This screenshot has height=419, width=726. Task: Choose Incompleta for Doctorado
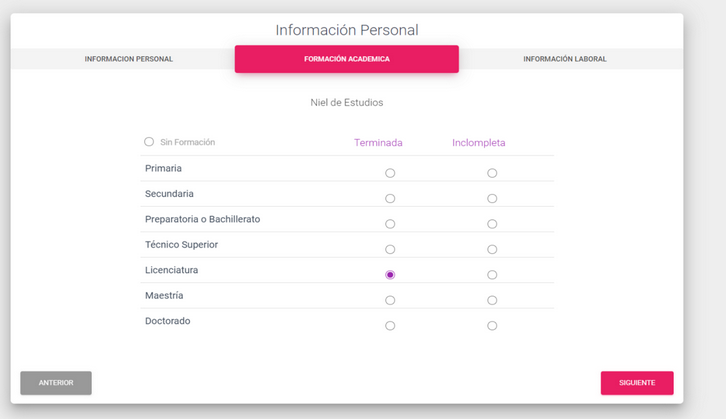[492, 326]
